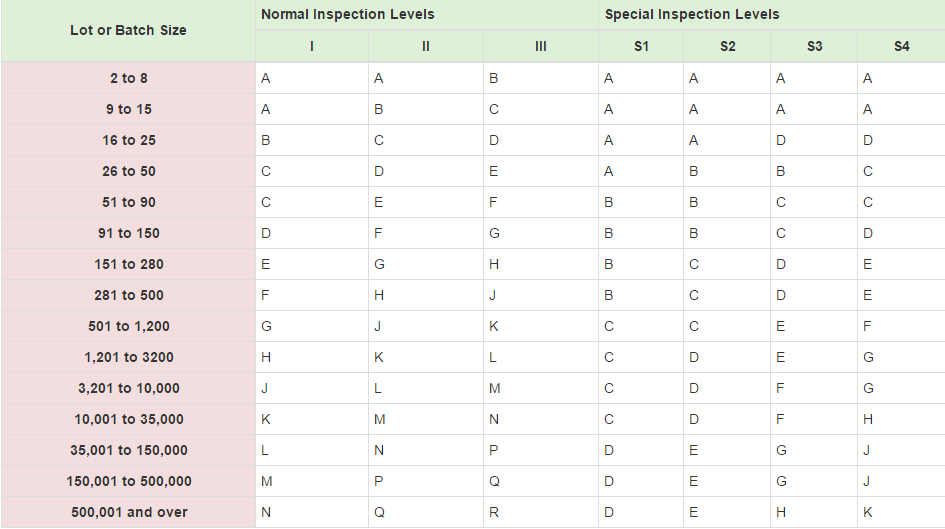Click the "500,001 and over" row label

(x=128, y=512)
